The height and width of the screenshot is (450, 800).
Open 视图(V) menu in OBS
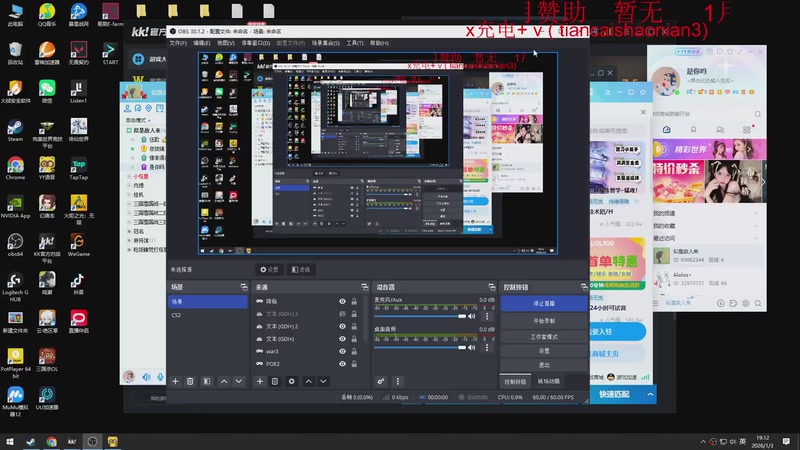[x=226, y=43]
